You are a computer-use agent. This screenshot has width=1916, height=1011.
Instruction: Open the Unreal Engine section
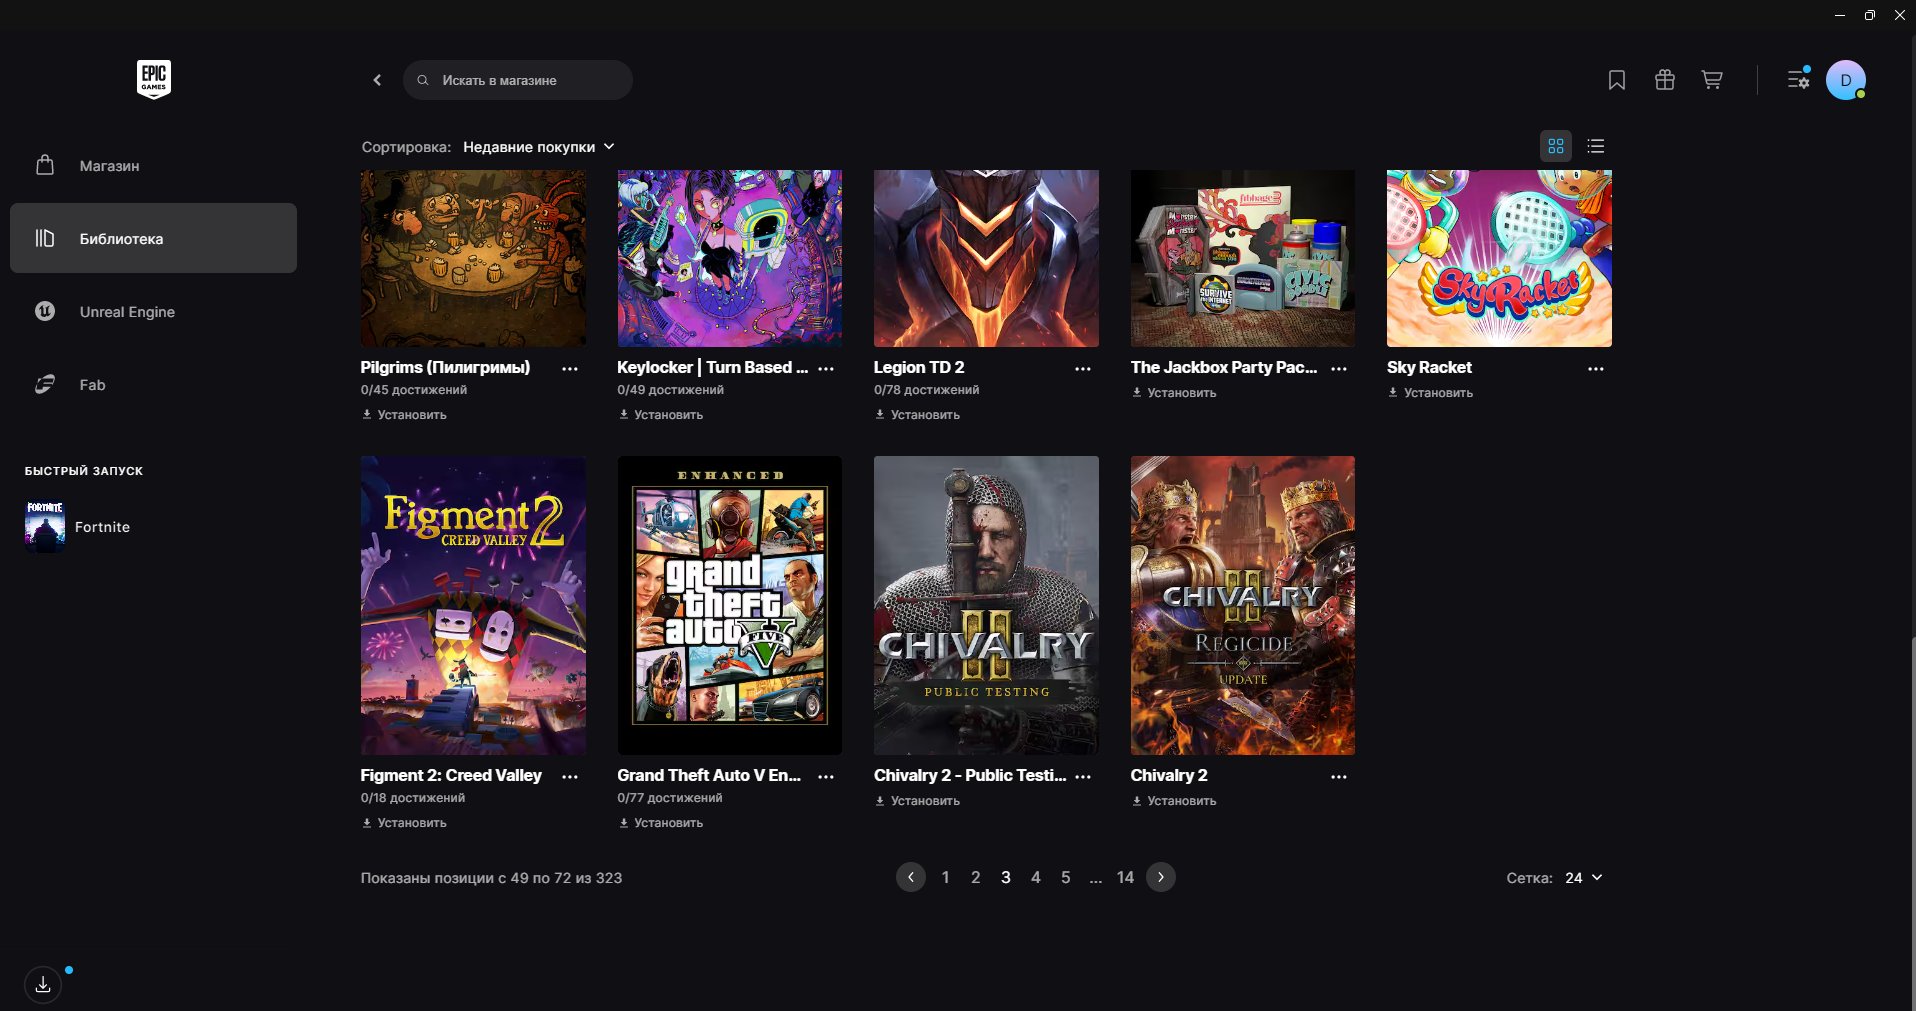point(153,312)
